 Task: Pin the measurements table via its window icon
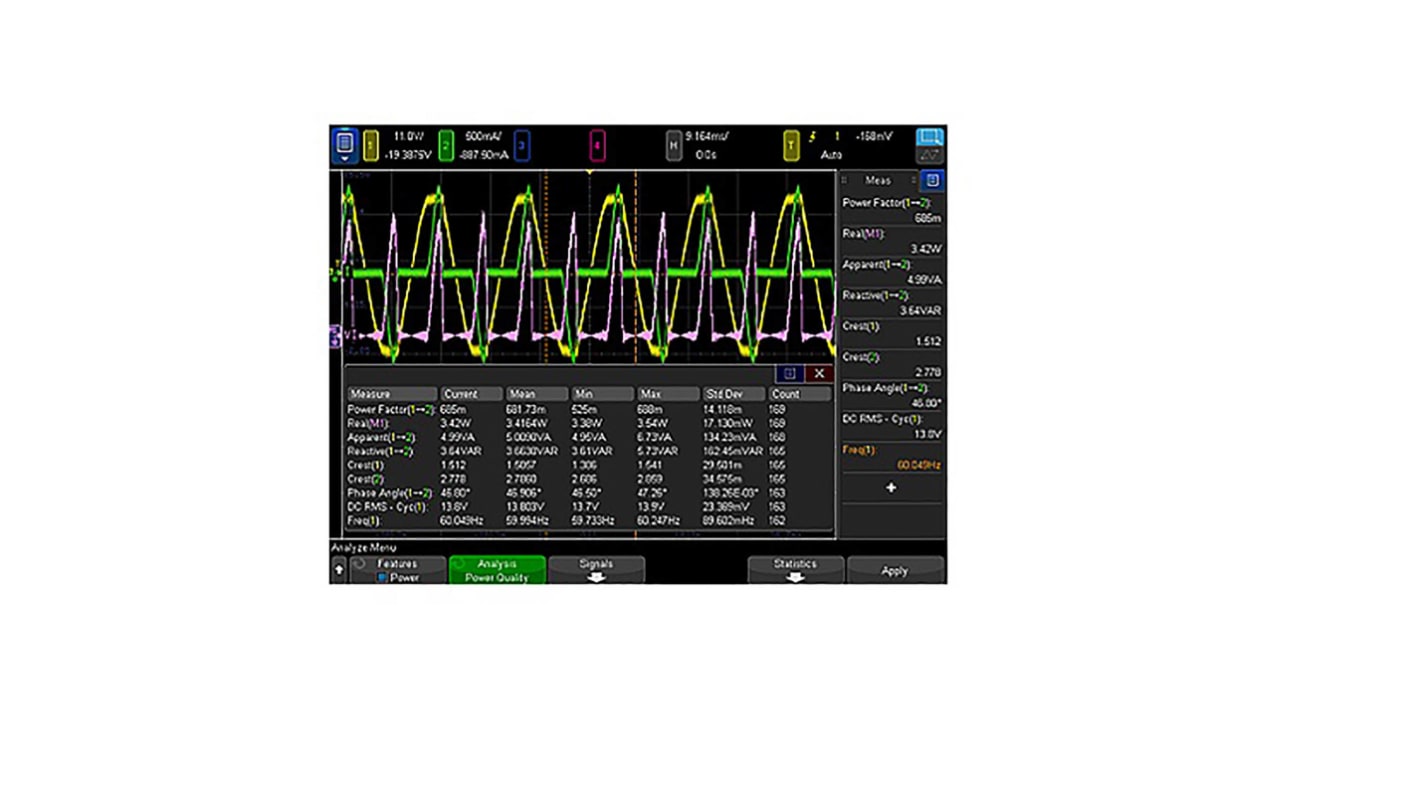point(789,373)
